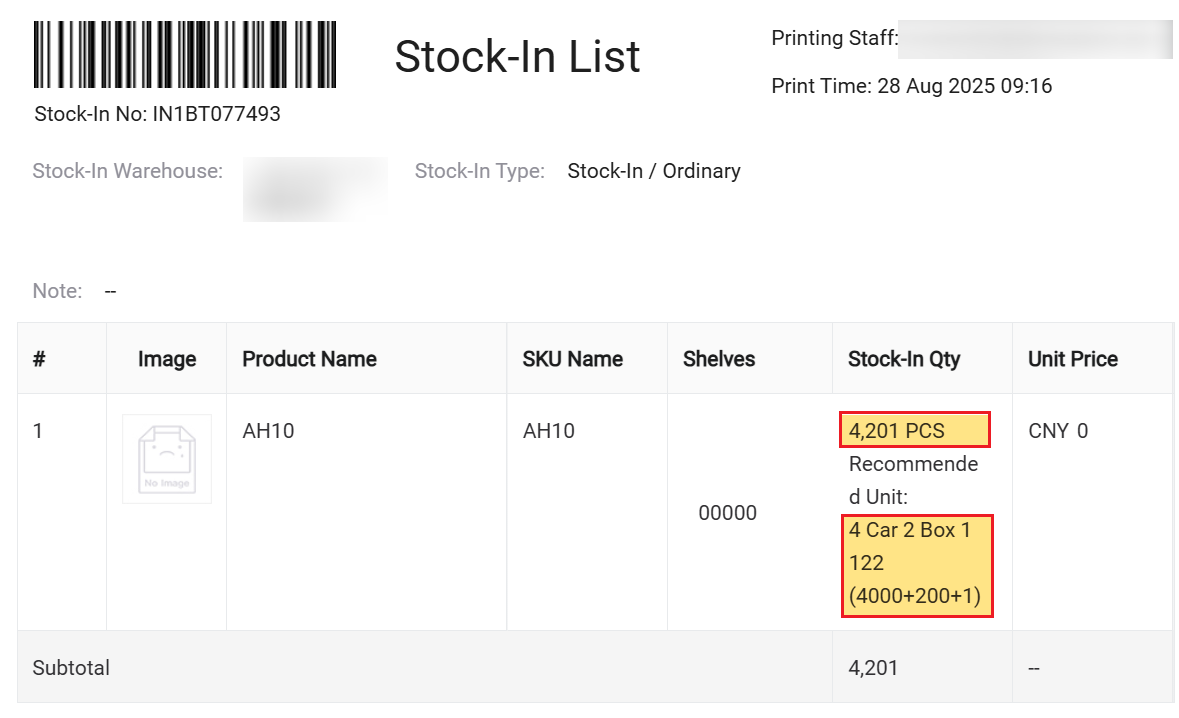1179x718 pixels.
Task: Click the SKU Name column header
Action: pos(572,359)
